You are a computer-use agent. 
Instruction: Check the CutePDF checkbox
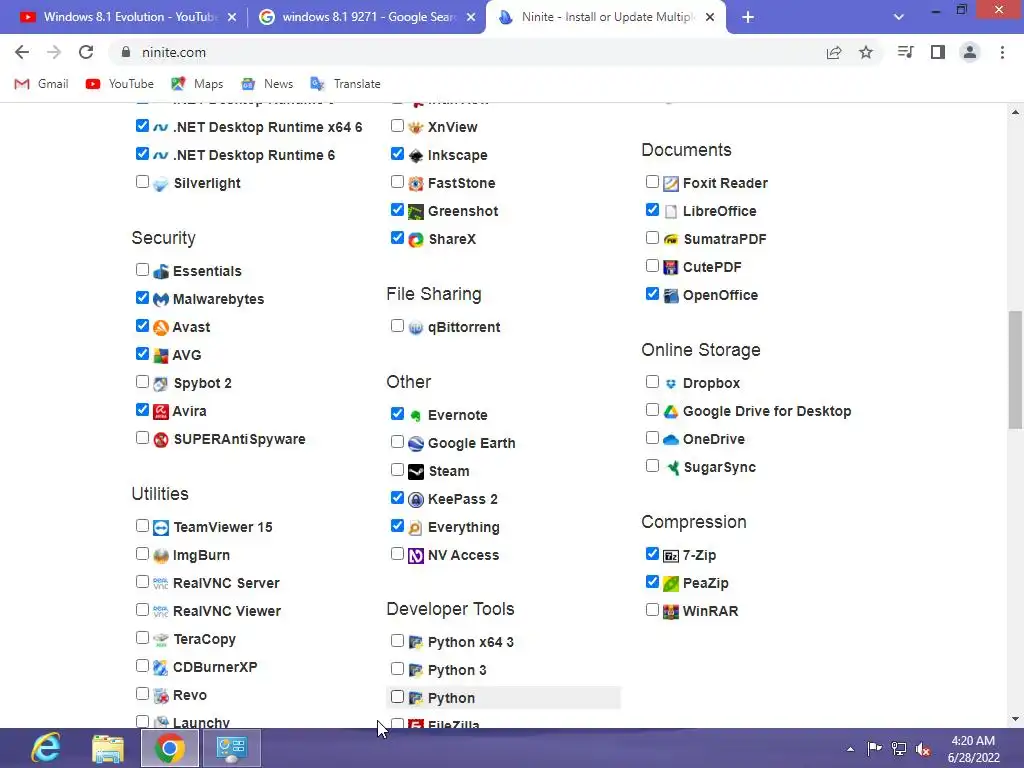click(x=652, y=266)
